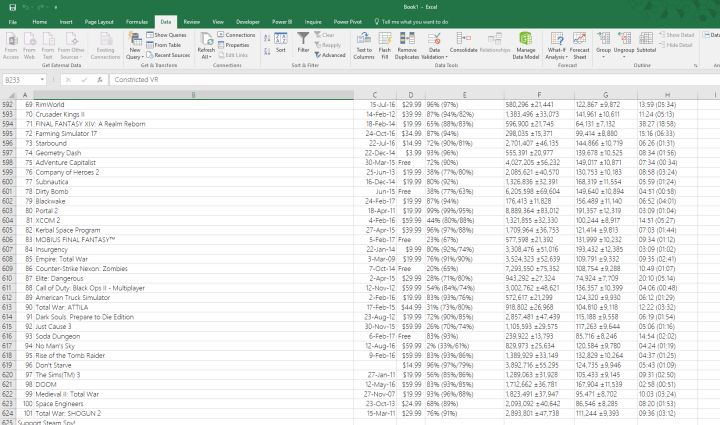Switch to the Home tab
The height and width of the screenshot is (425, 720).
pos(39,22)
